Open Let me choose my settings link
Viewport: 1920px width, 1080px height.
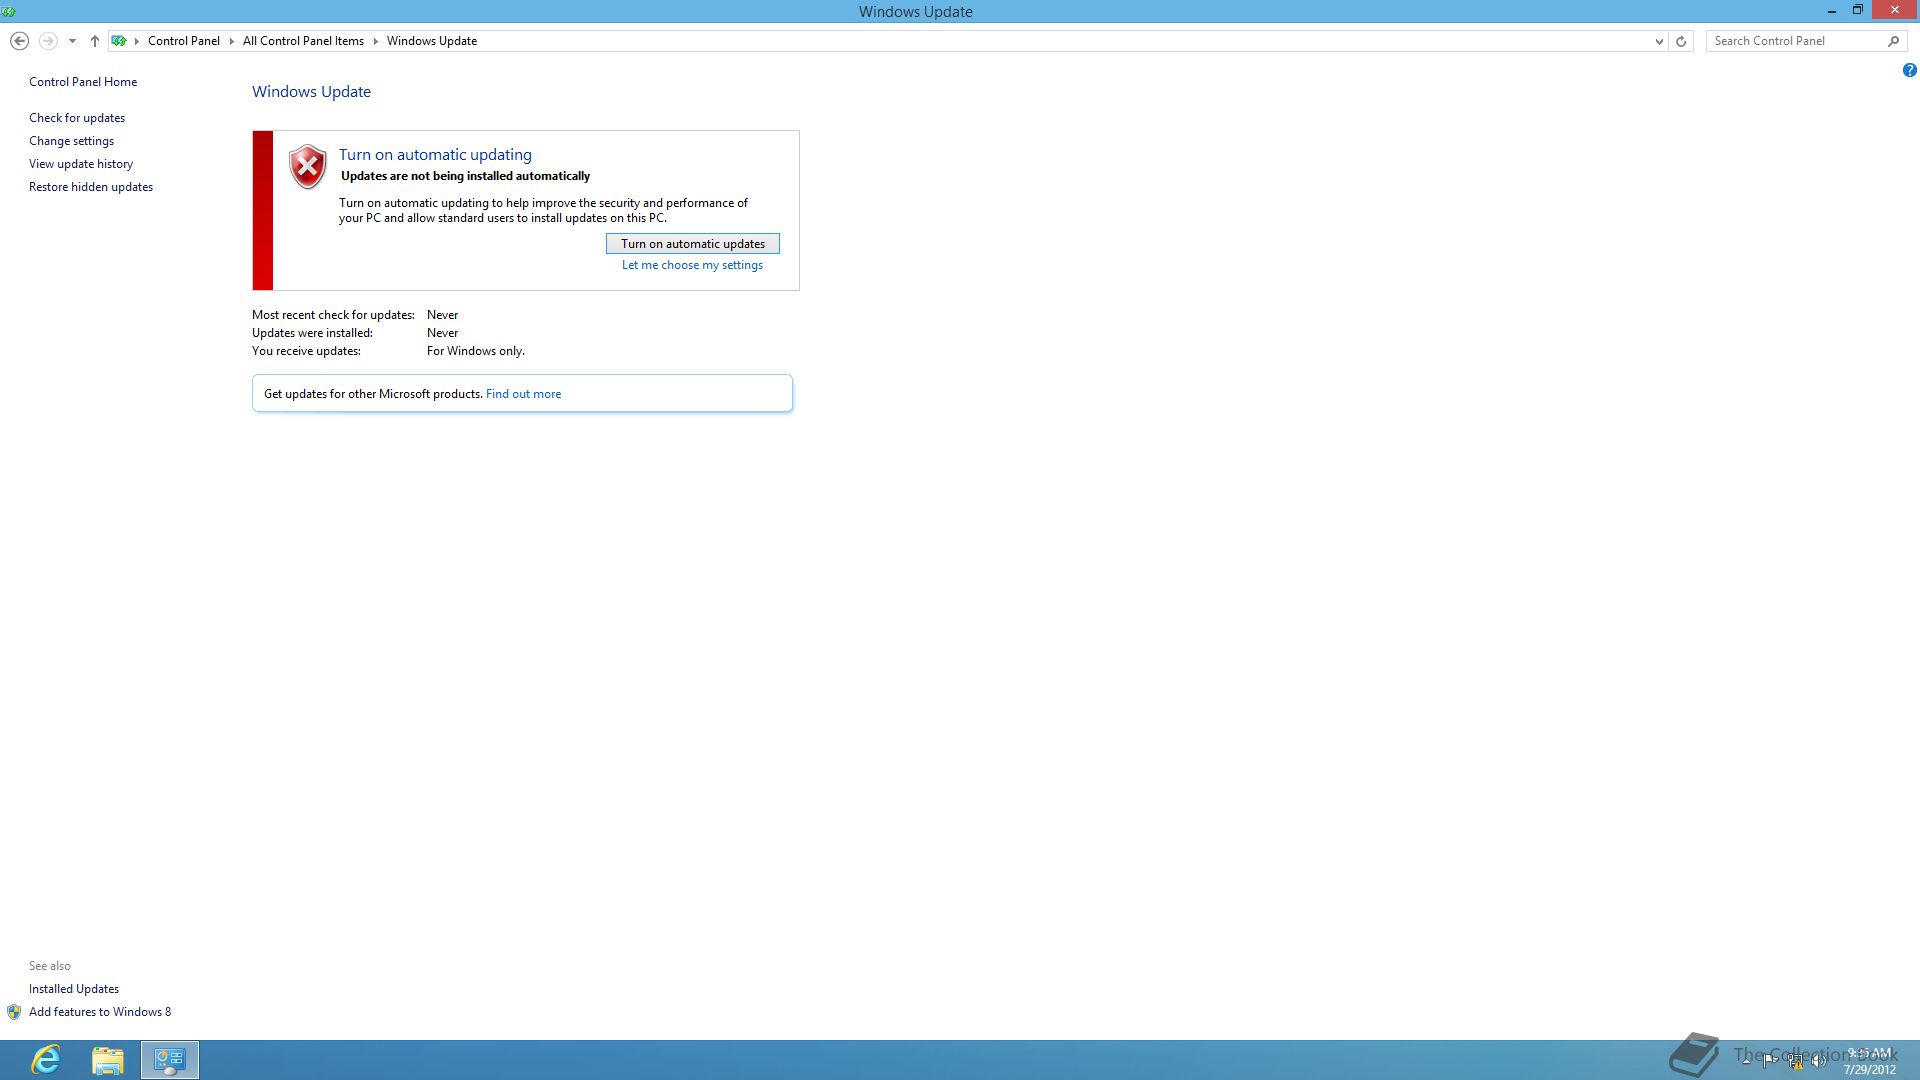692,265
